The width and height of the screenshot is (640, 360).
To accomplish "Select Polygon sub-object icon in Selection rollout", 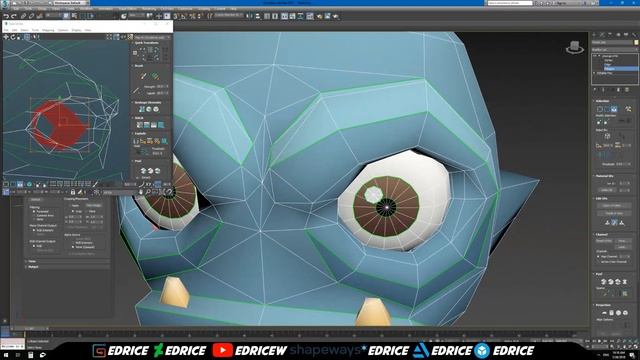I will pyautogui.click(x=614, y=109).
